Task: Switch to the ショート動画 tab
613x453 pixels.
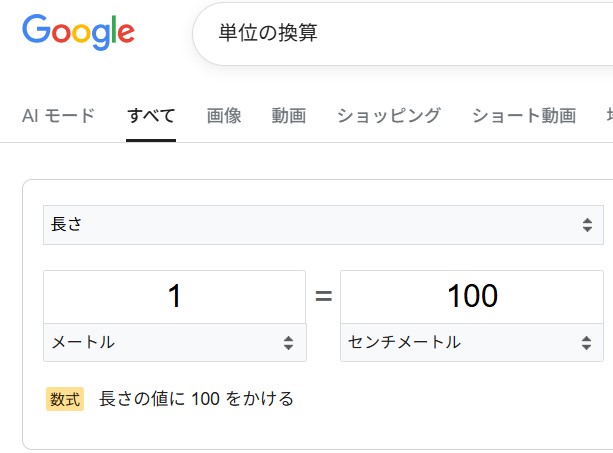Action: pyautogui.click(x=524, y=115)
